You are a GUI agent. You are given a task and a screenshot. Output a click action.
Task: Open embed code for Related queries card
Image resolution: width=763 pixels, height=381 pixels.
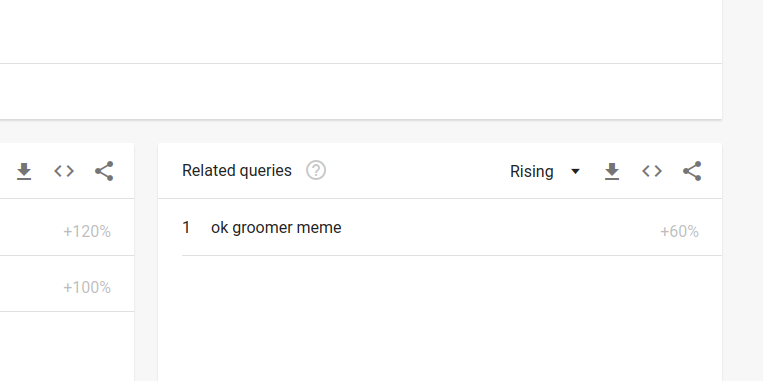click(x=652, y=171)
